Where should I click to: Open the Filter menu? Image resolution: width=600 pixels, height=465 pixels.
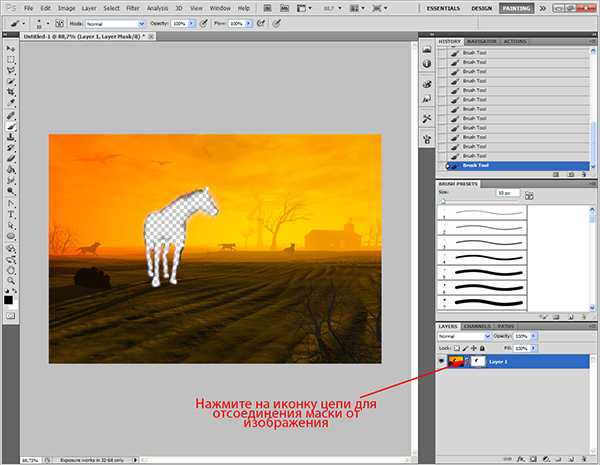[x=133, y=8]
